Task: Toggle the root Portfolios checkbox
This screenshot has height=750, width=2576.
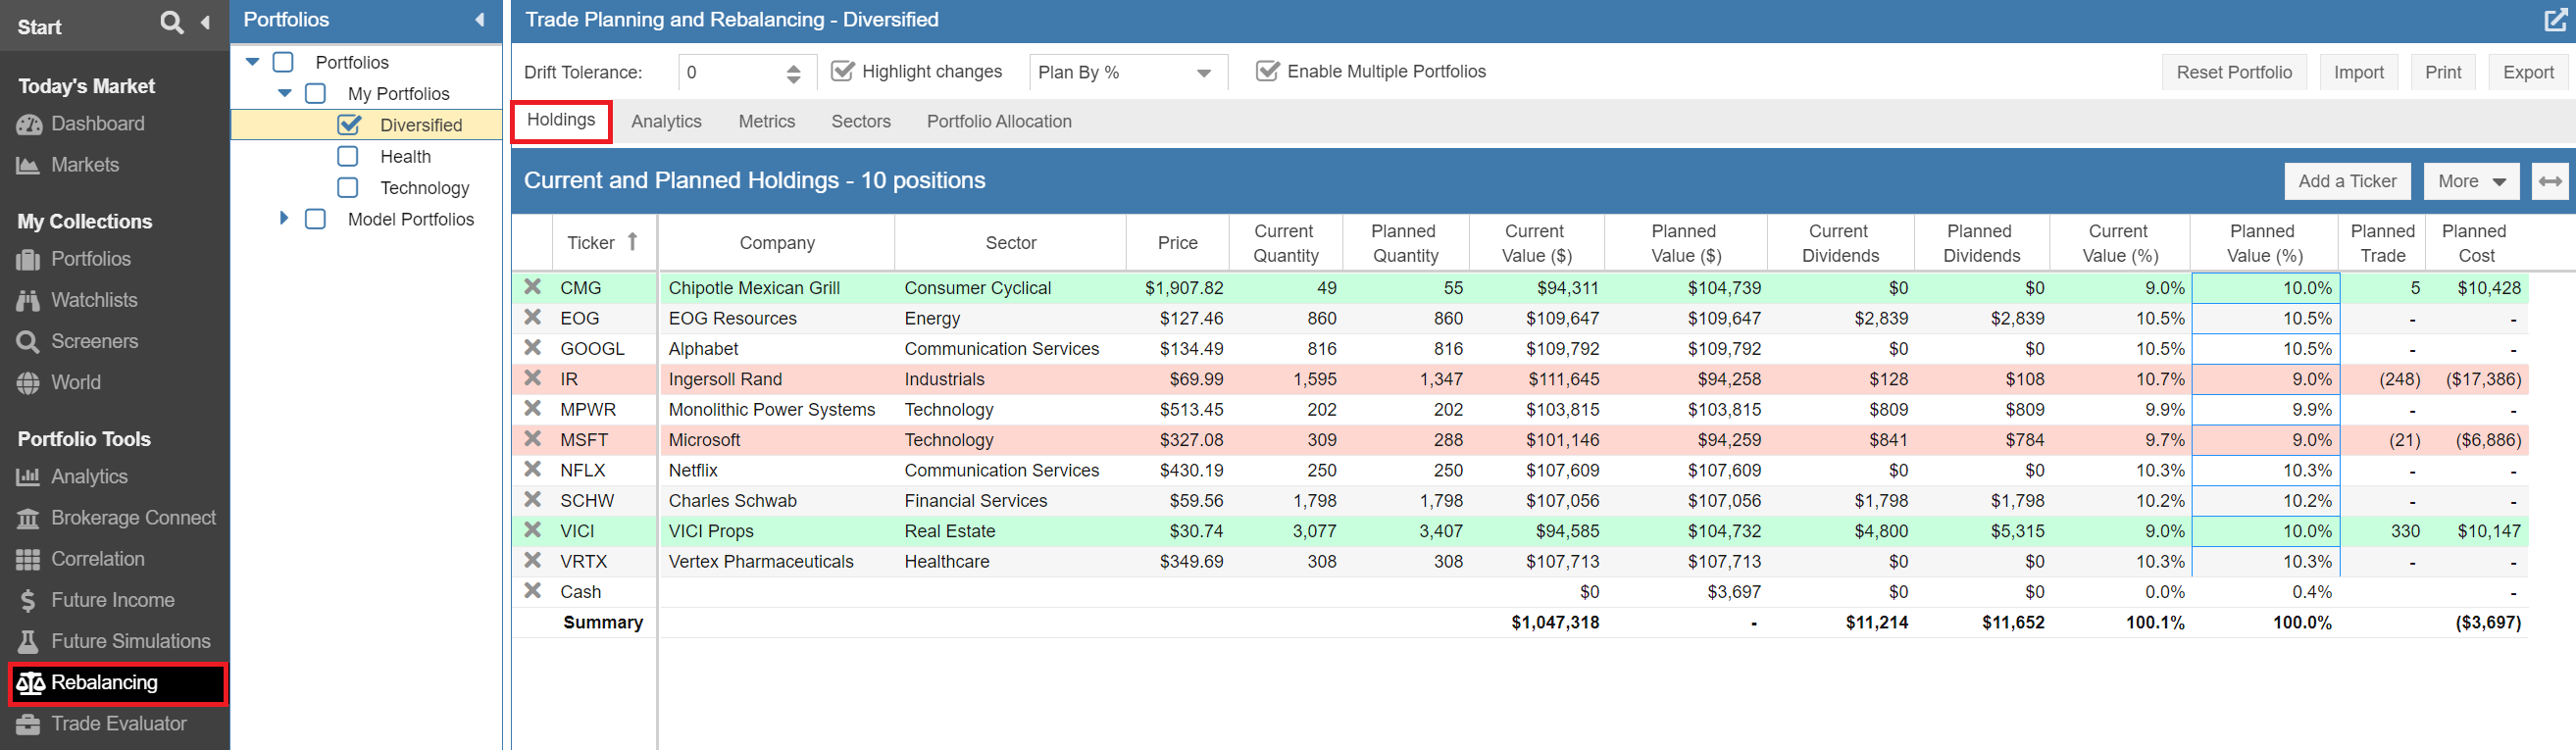Action: [x=283, y=62]
